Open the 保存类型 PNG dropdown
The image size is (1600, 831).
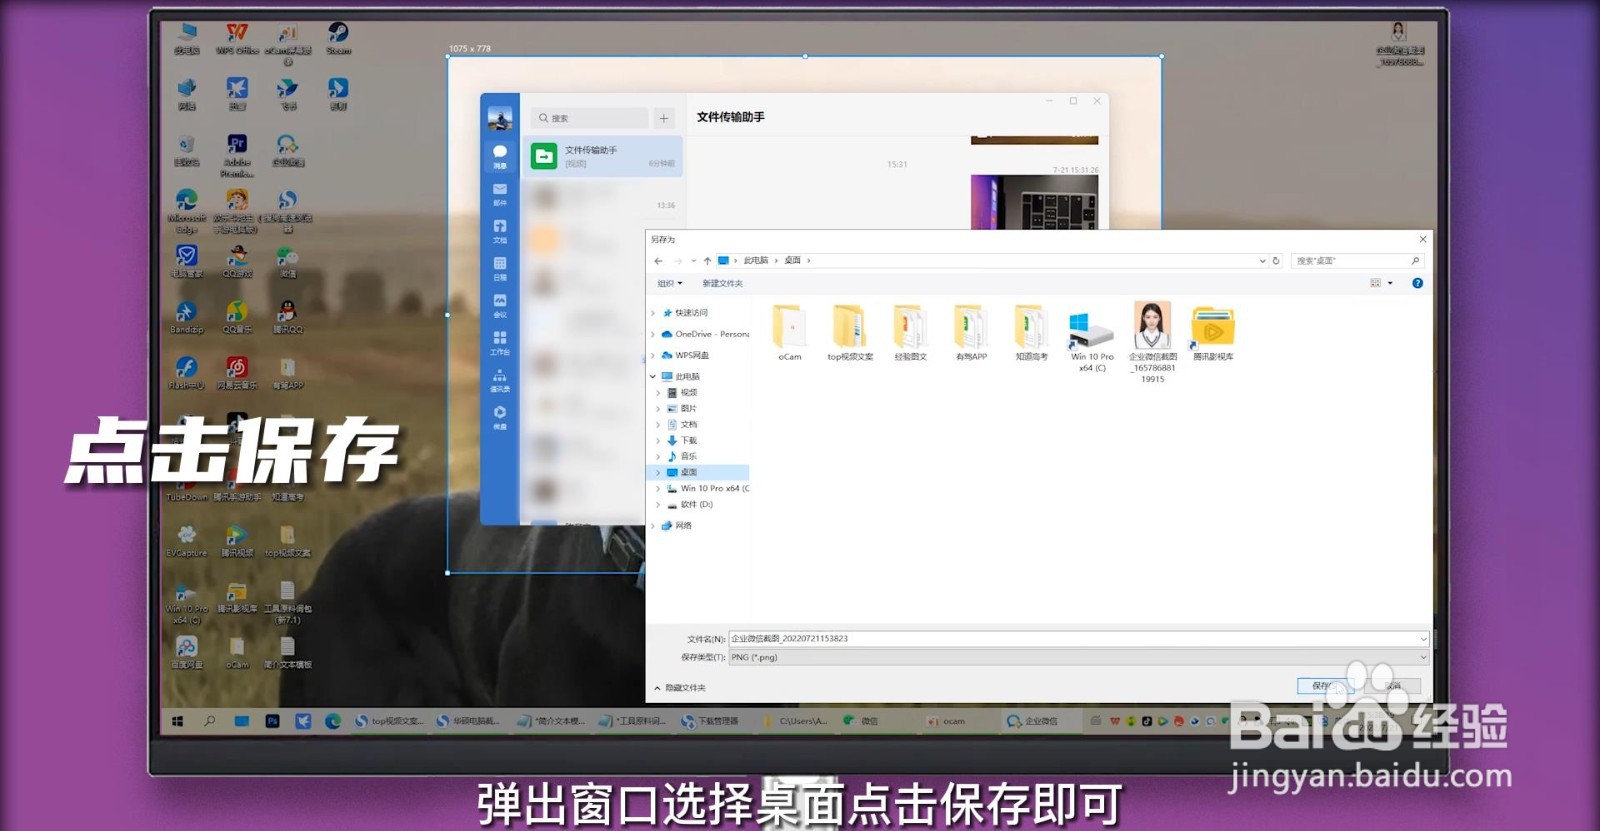[1079, 657]
